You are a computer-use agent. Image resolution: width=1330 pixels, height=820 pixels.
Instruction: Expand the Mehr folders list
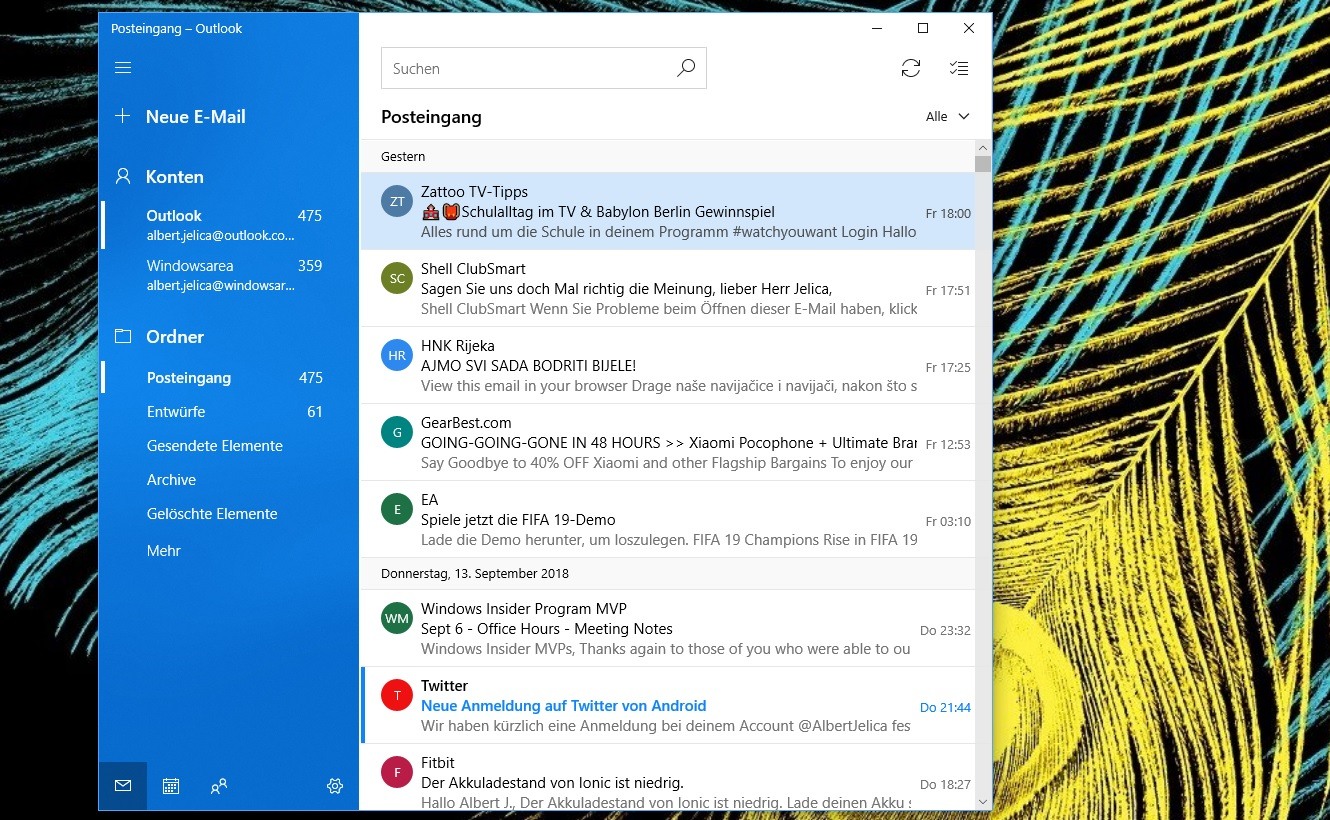(164, 551)
